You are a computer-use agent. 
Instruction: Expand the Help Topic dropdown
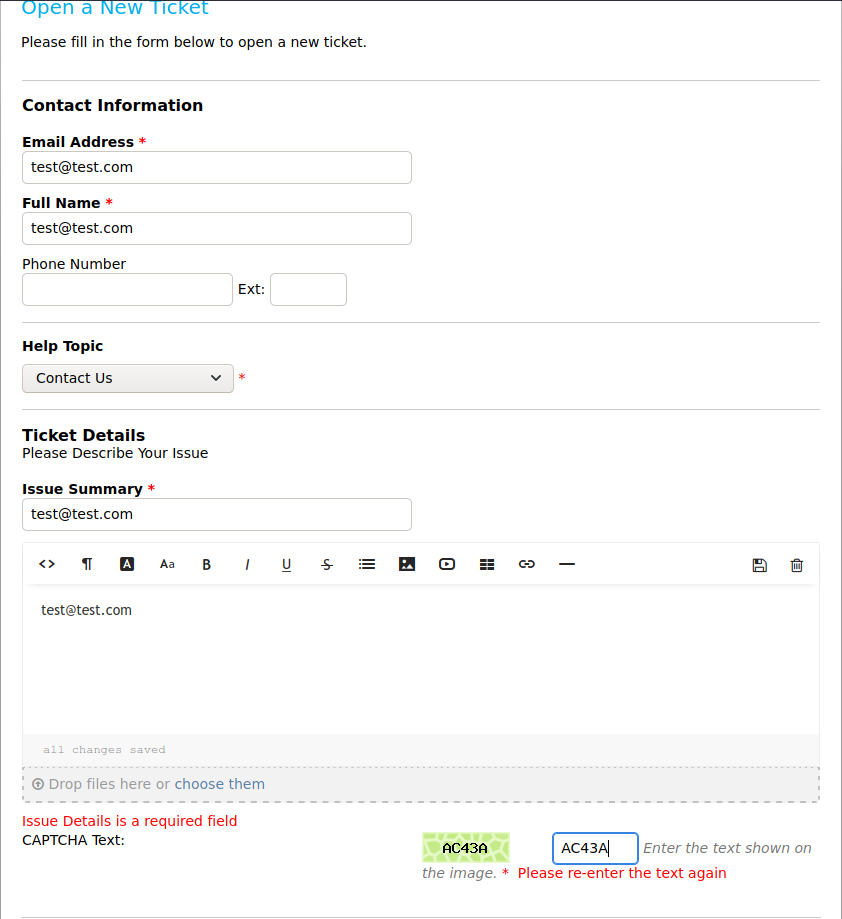click(128, 378)
